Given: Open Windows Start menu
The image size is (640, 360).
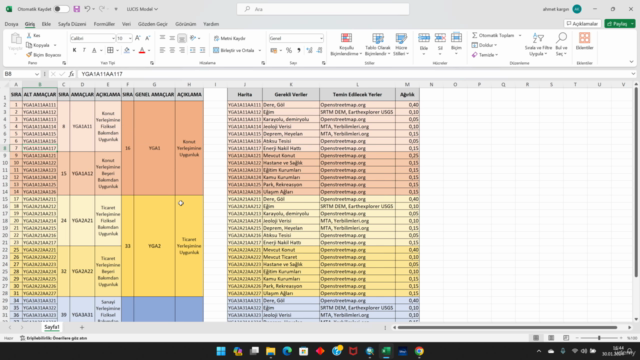Looking at the screenshot, I should 221,351.
